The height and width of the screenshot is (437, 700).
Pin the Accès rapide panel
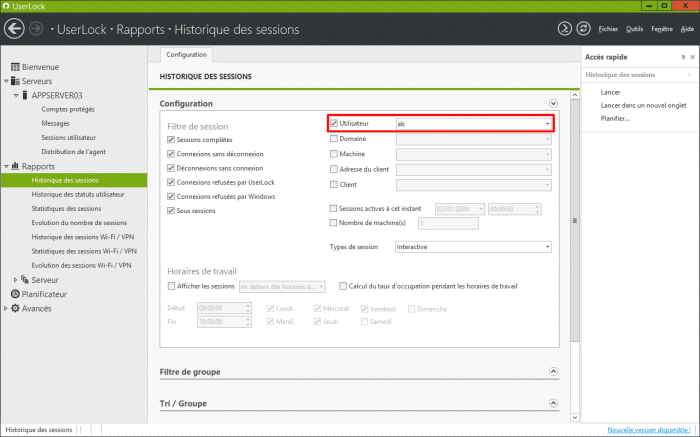tap(683, 57)
